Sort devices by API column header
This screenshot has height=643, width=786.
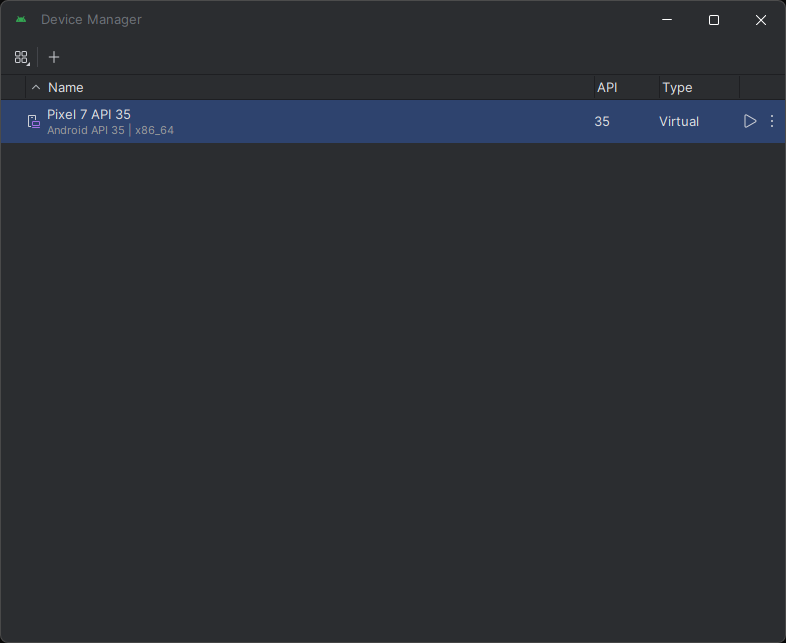click(607, 88)
